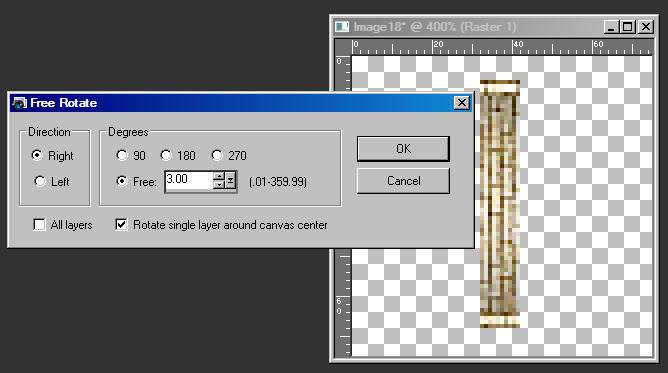
Task: Choose 180 degrees rotation
Action: [166, 155]
